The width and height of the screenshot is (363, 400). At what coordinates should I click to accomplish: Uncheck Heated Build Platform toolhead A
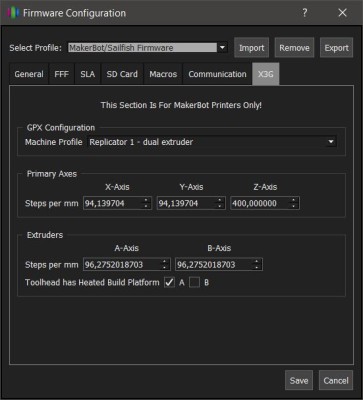click(169, 283)
